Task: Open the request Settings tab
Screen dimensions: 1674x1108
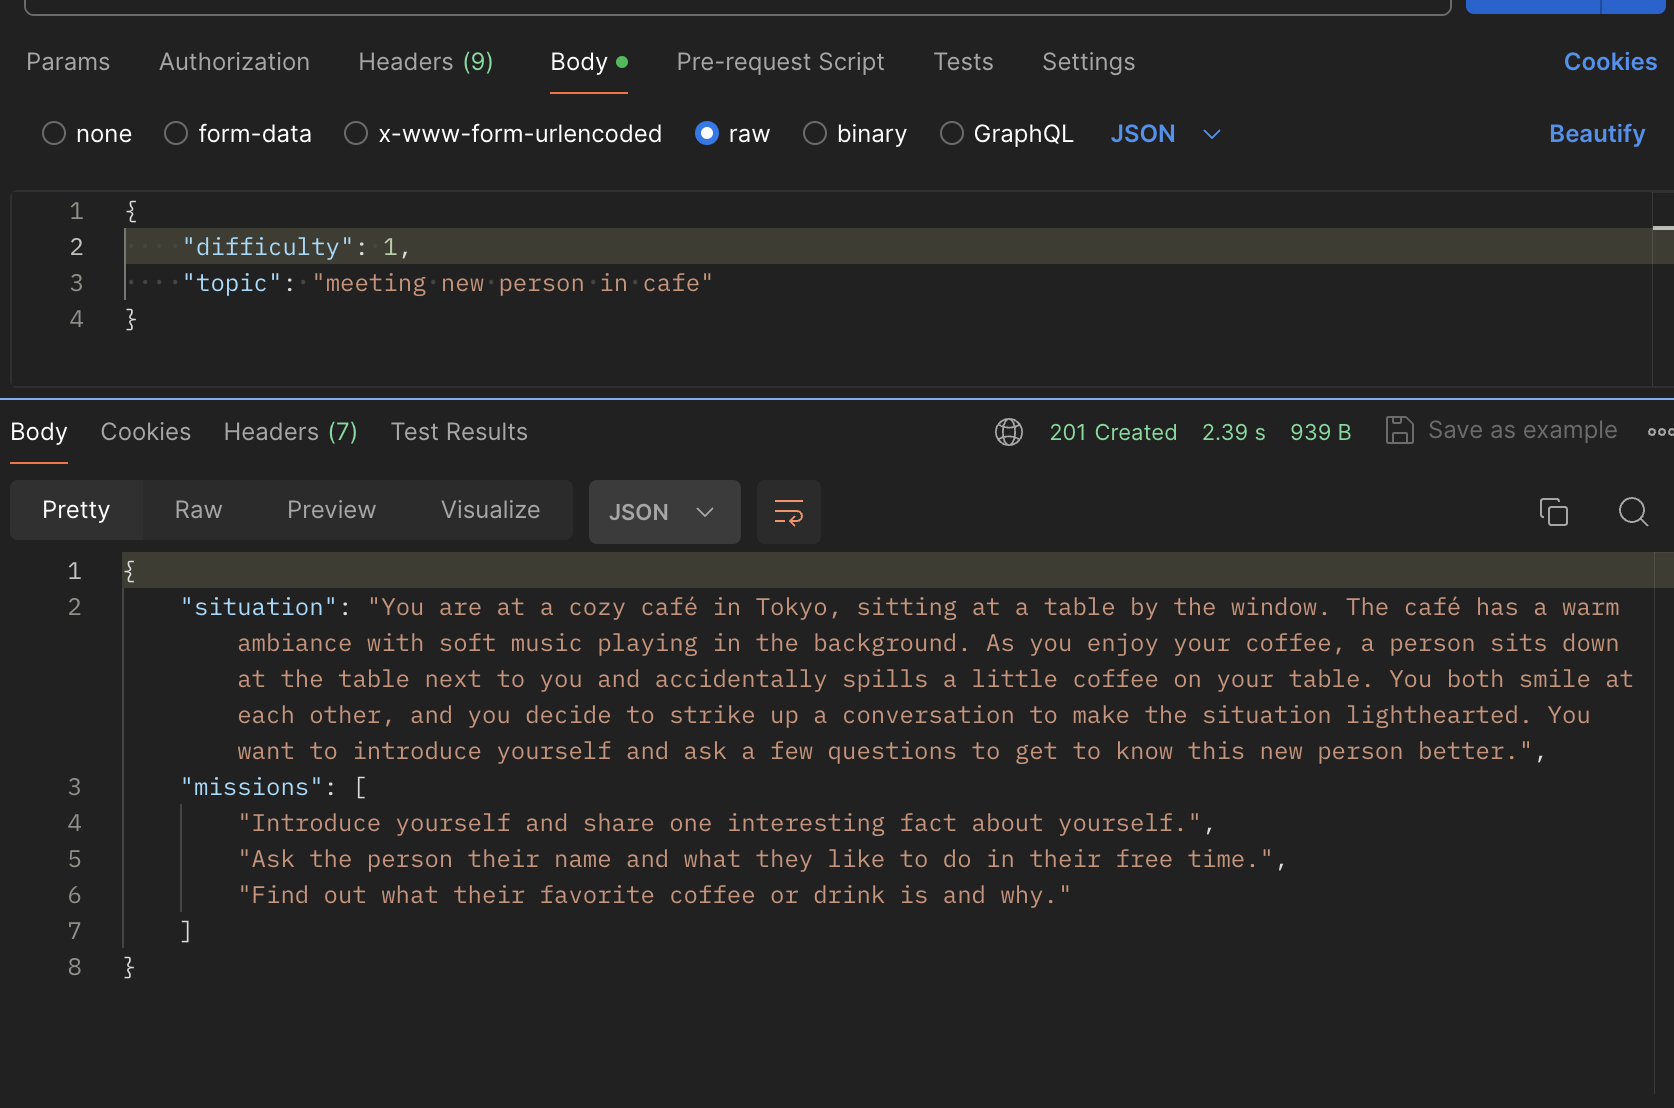Action: (1089, 62)
